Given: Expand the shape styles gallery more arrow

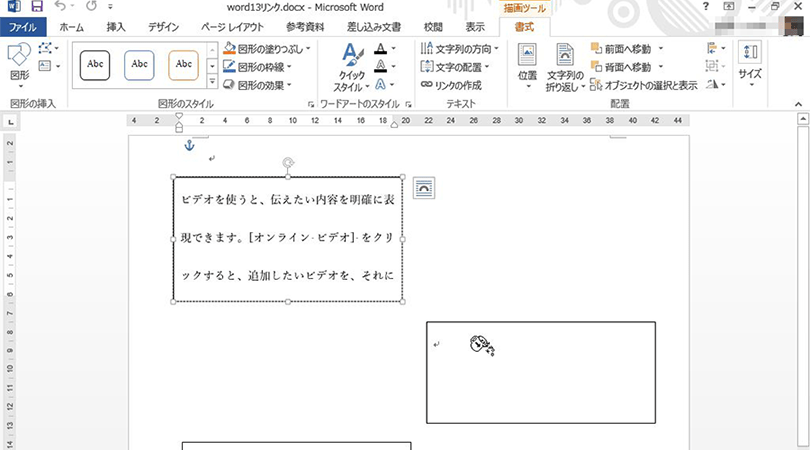Looking at the screenshot, I should [212, 82].
